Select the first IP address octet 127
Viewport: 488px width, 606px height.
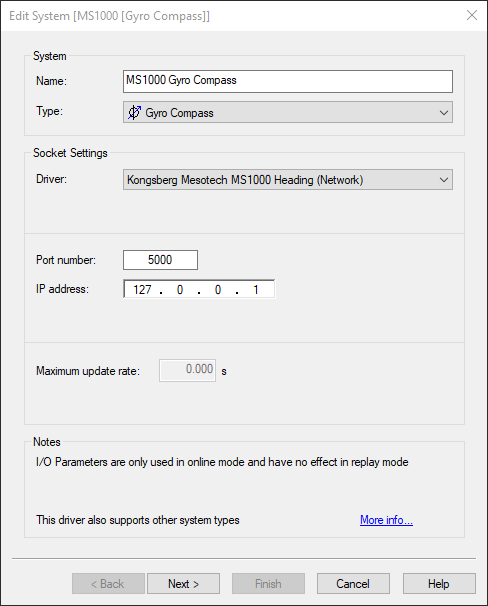coord(142,289)
